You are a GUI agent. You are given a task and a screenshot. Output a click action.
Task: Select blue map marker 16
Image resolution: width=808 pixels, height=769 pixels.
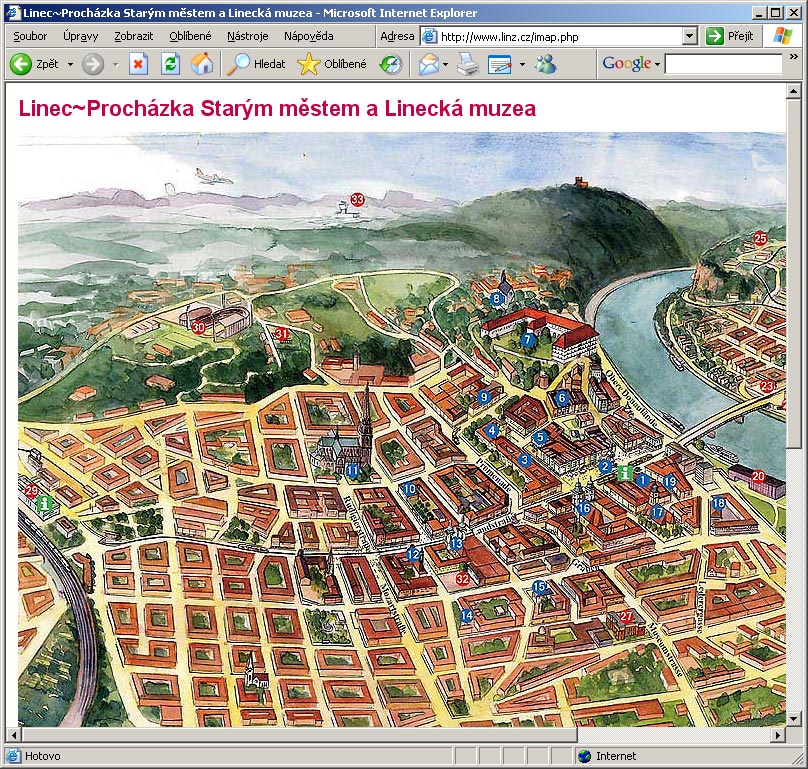(583, 508)
